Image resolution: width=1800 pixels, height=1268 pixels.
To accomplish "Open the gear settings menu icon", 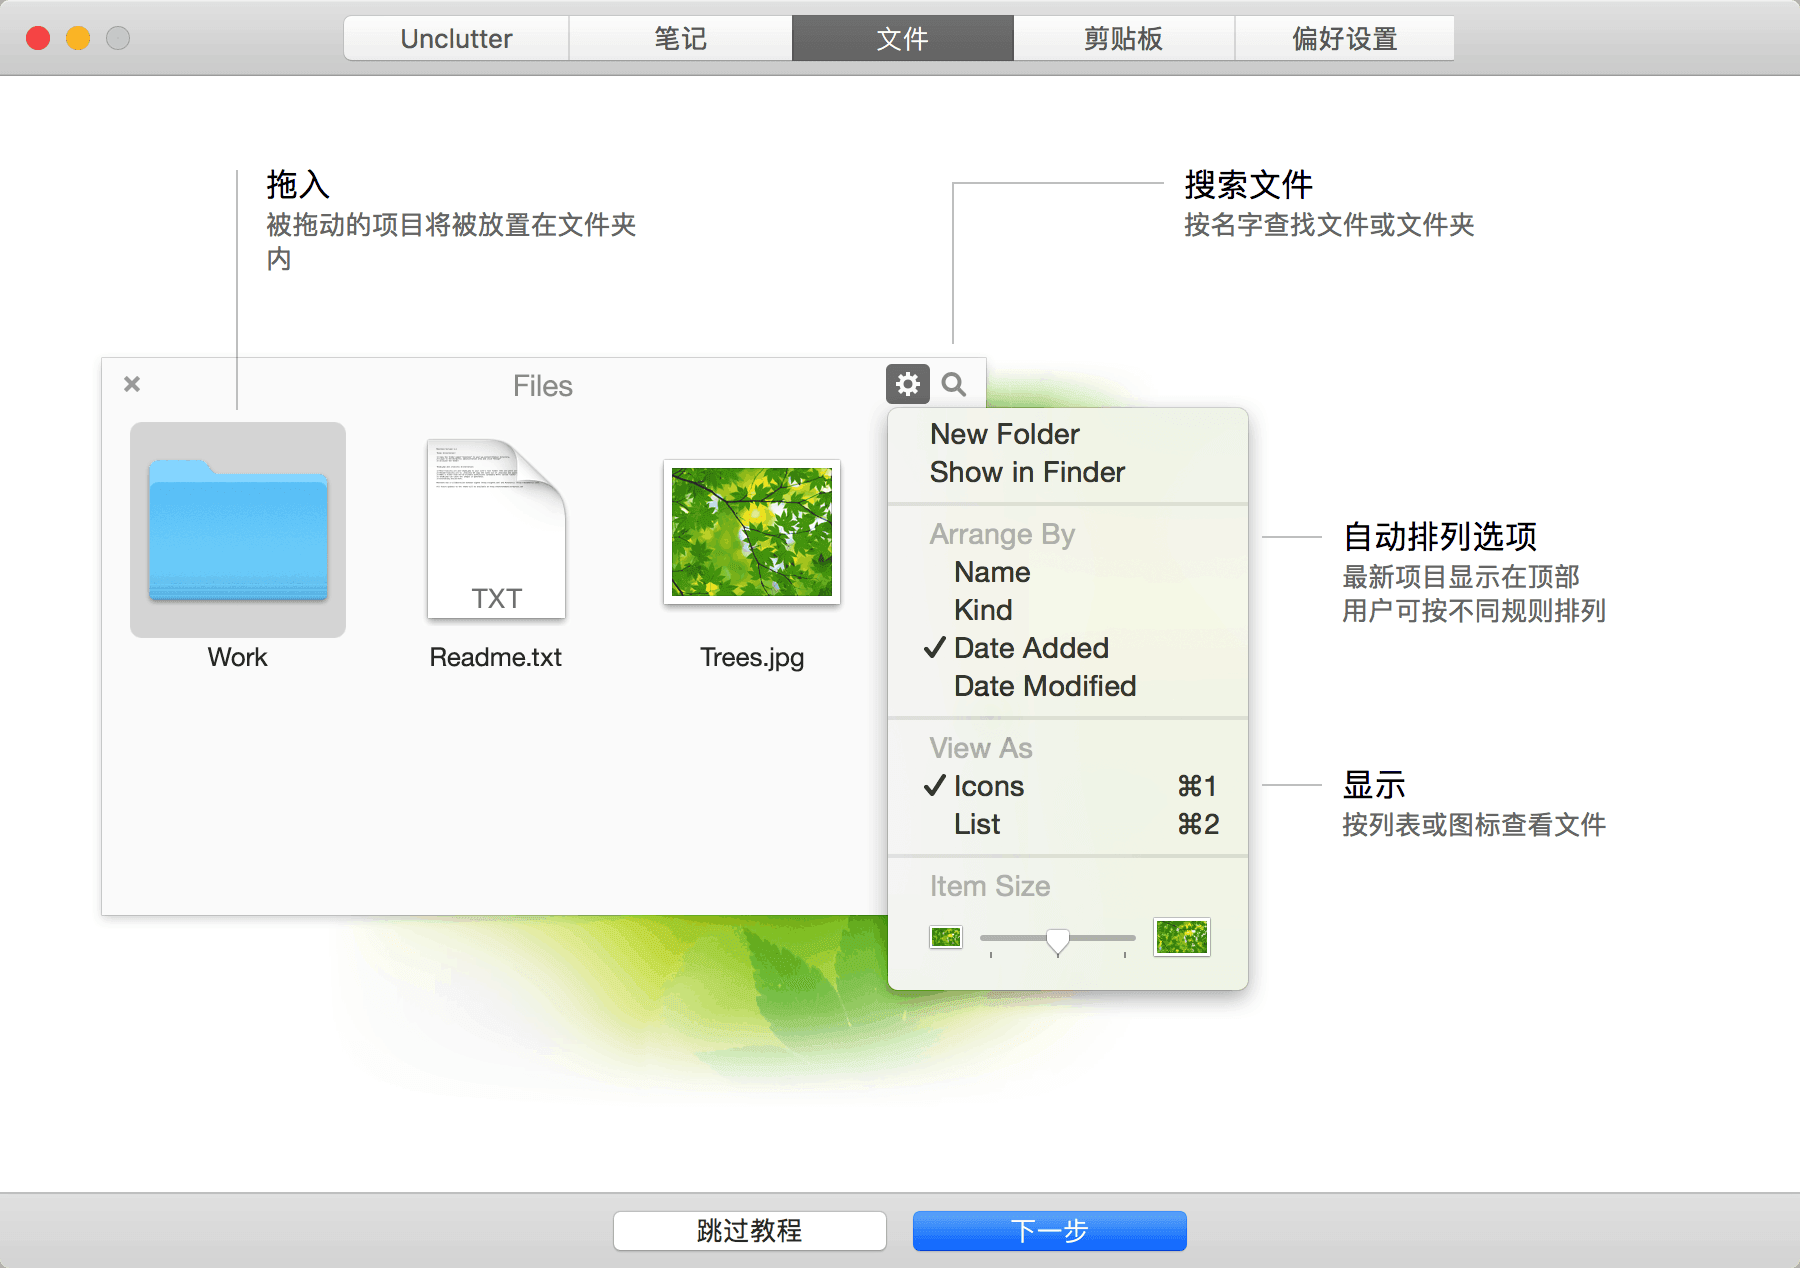I will point(908,384).
